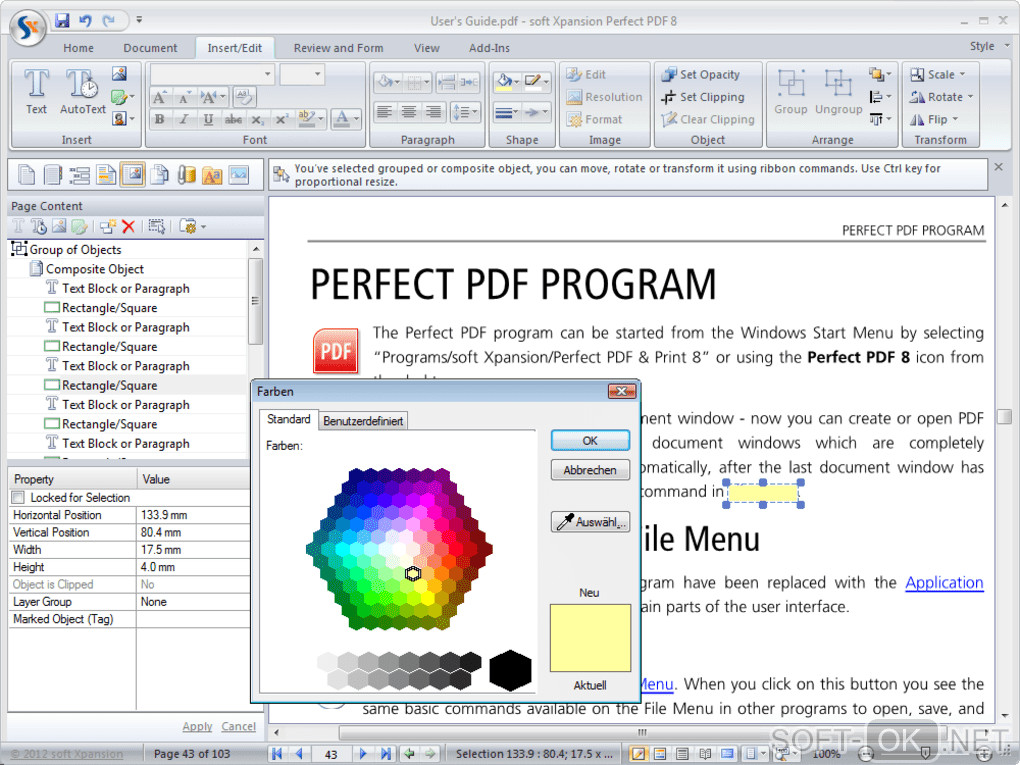Open the font name combo box
Image resolution: width=1020 pixels, height=765 pixels.
212,74
